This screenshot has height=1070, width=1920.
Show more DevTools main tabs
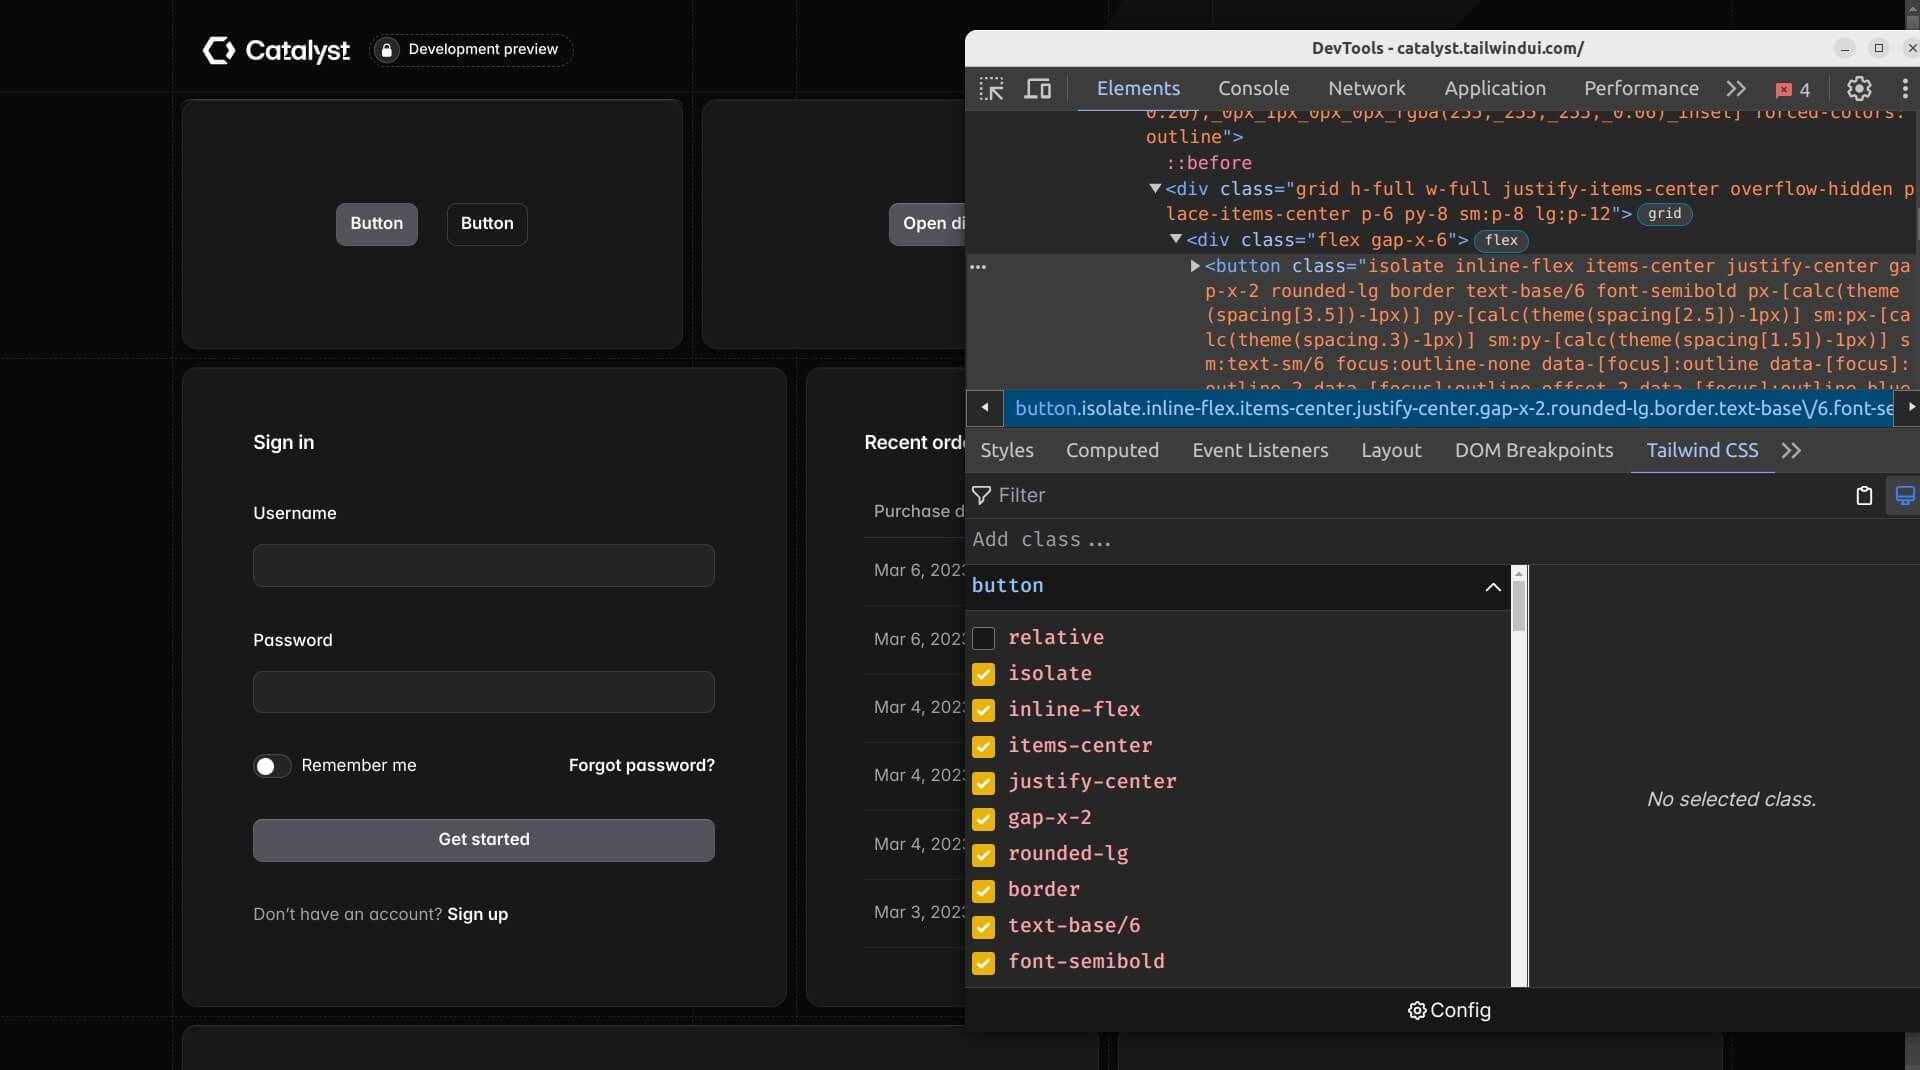[1736, 89]
